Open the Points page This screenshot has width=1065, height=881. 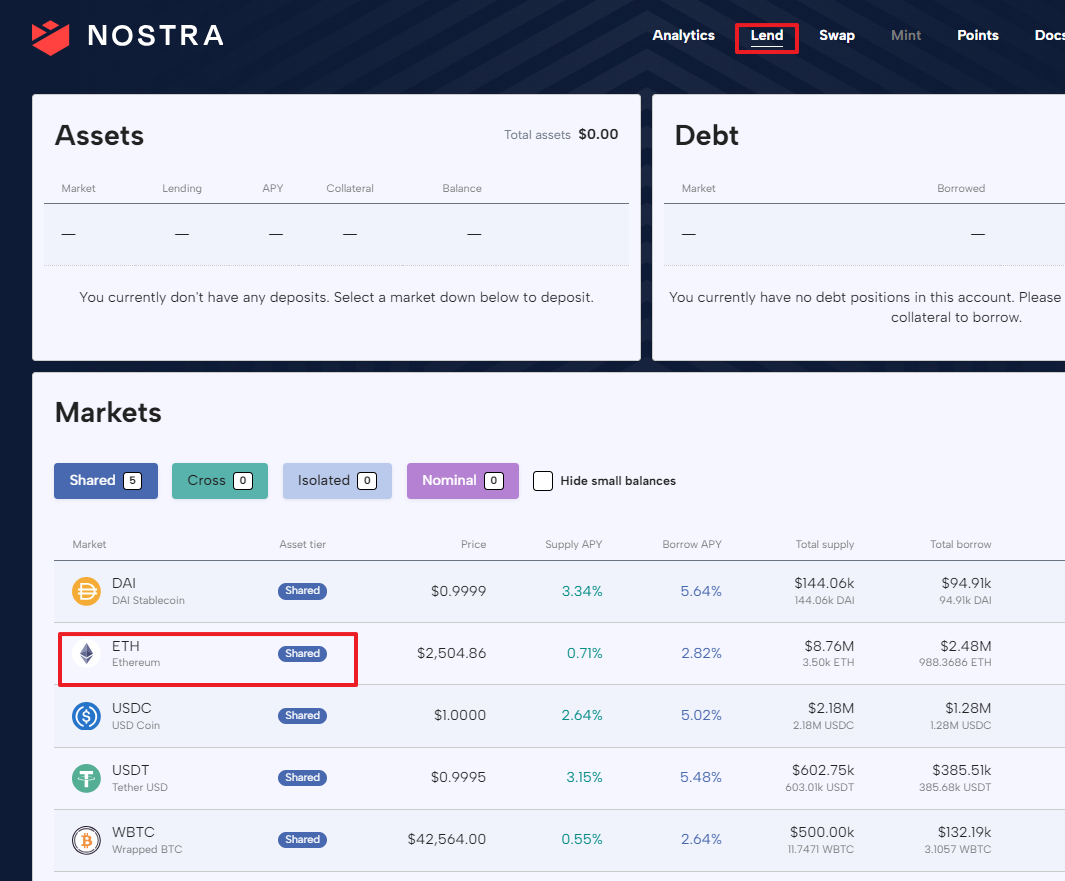coord(977,35)
